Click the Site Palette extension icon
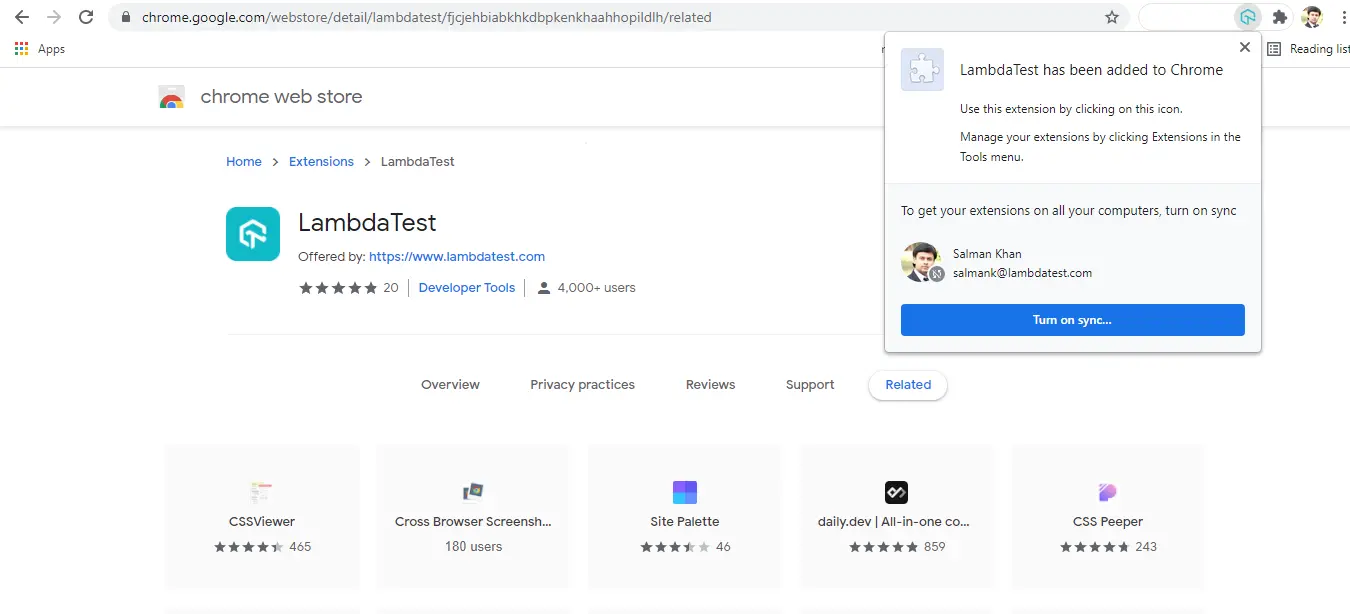This screenshot has width=1350, height=614. point(685,492)
